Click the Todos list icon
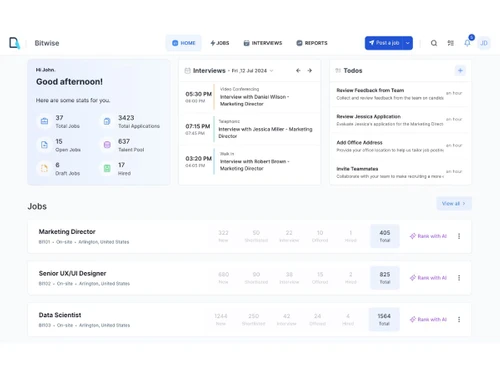The width and height of the screenshot is (500, 375). 338,71
